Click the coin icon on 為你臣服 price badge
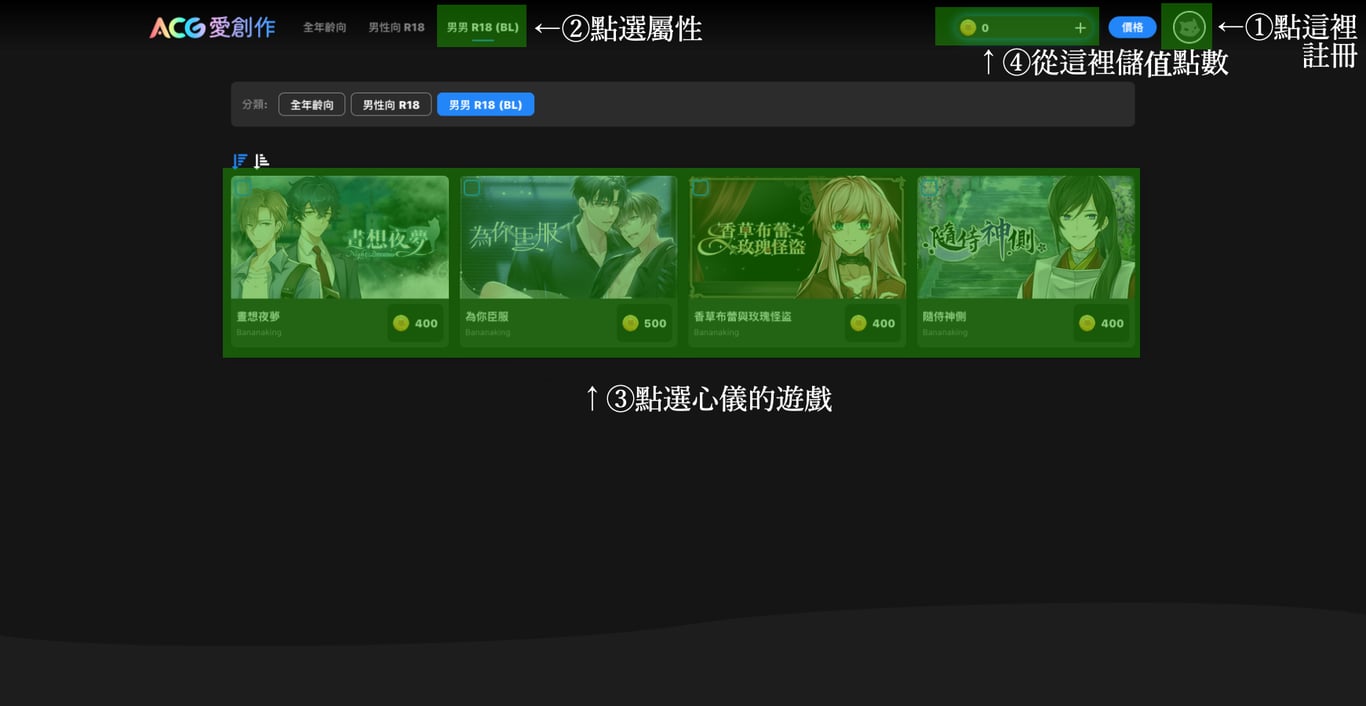The image size is (1366, 706). (630, 323)
